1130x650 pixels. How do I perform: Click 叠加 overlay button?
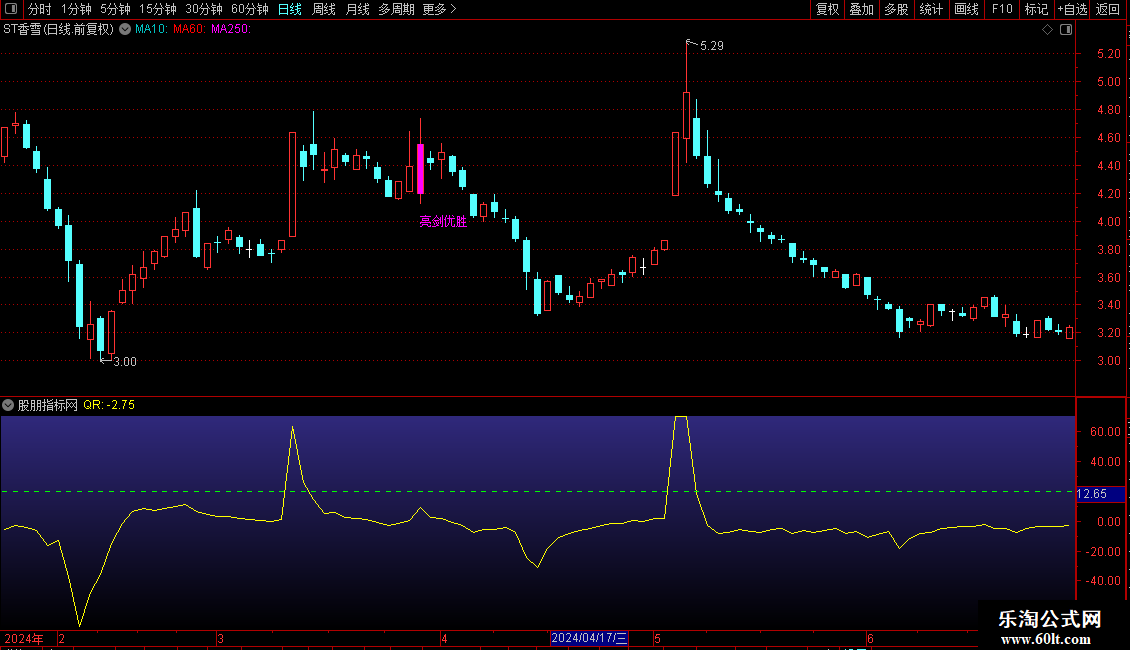click(x=861, y=9)
